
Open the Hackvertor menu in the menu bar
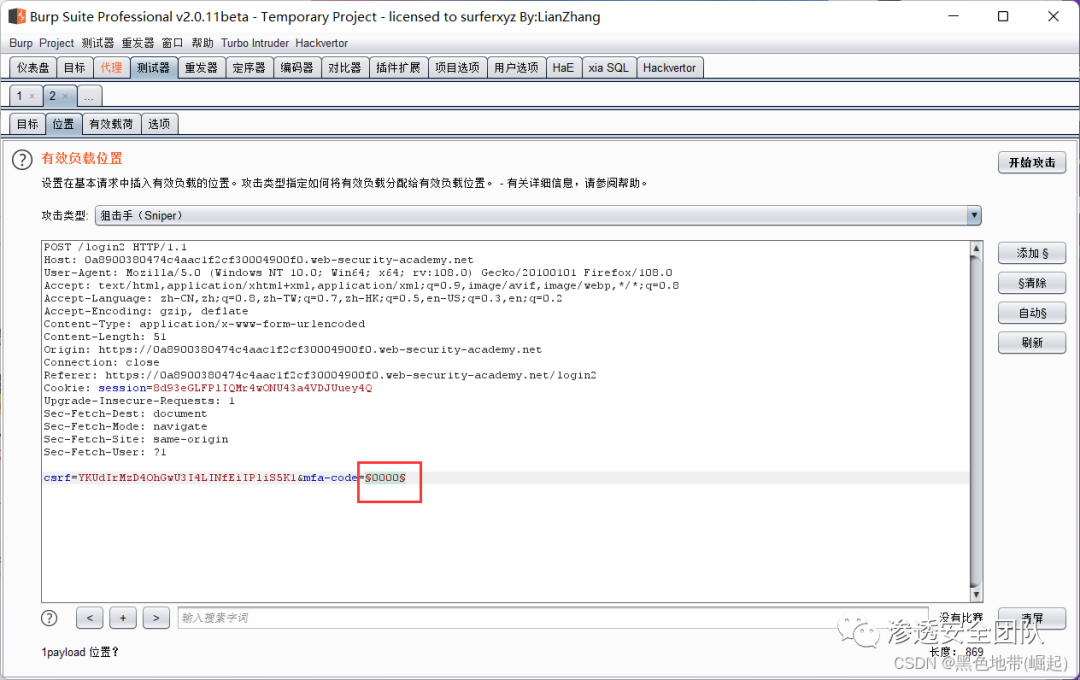pyautogui.click(x=322, y=43)
